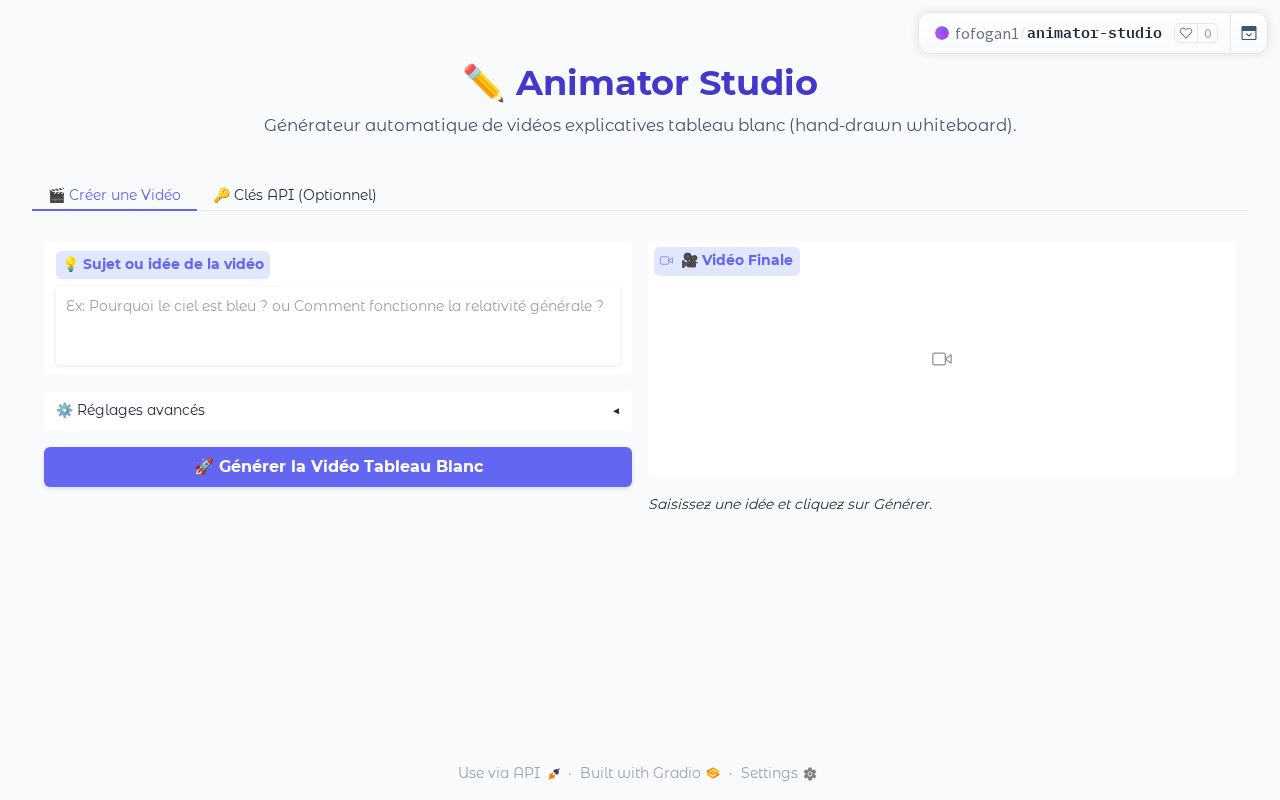Open the footer Settings link
Viewport: 1280px width, 800px height.
pyautogui.click(x=779, y=773)
